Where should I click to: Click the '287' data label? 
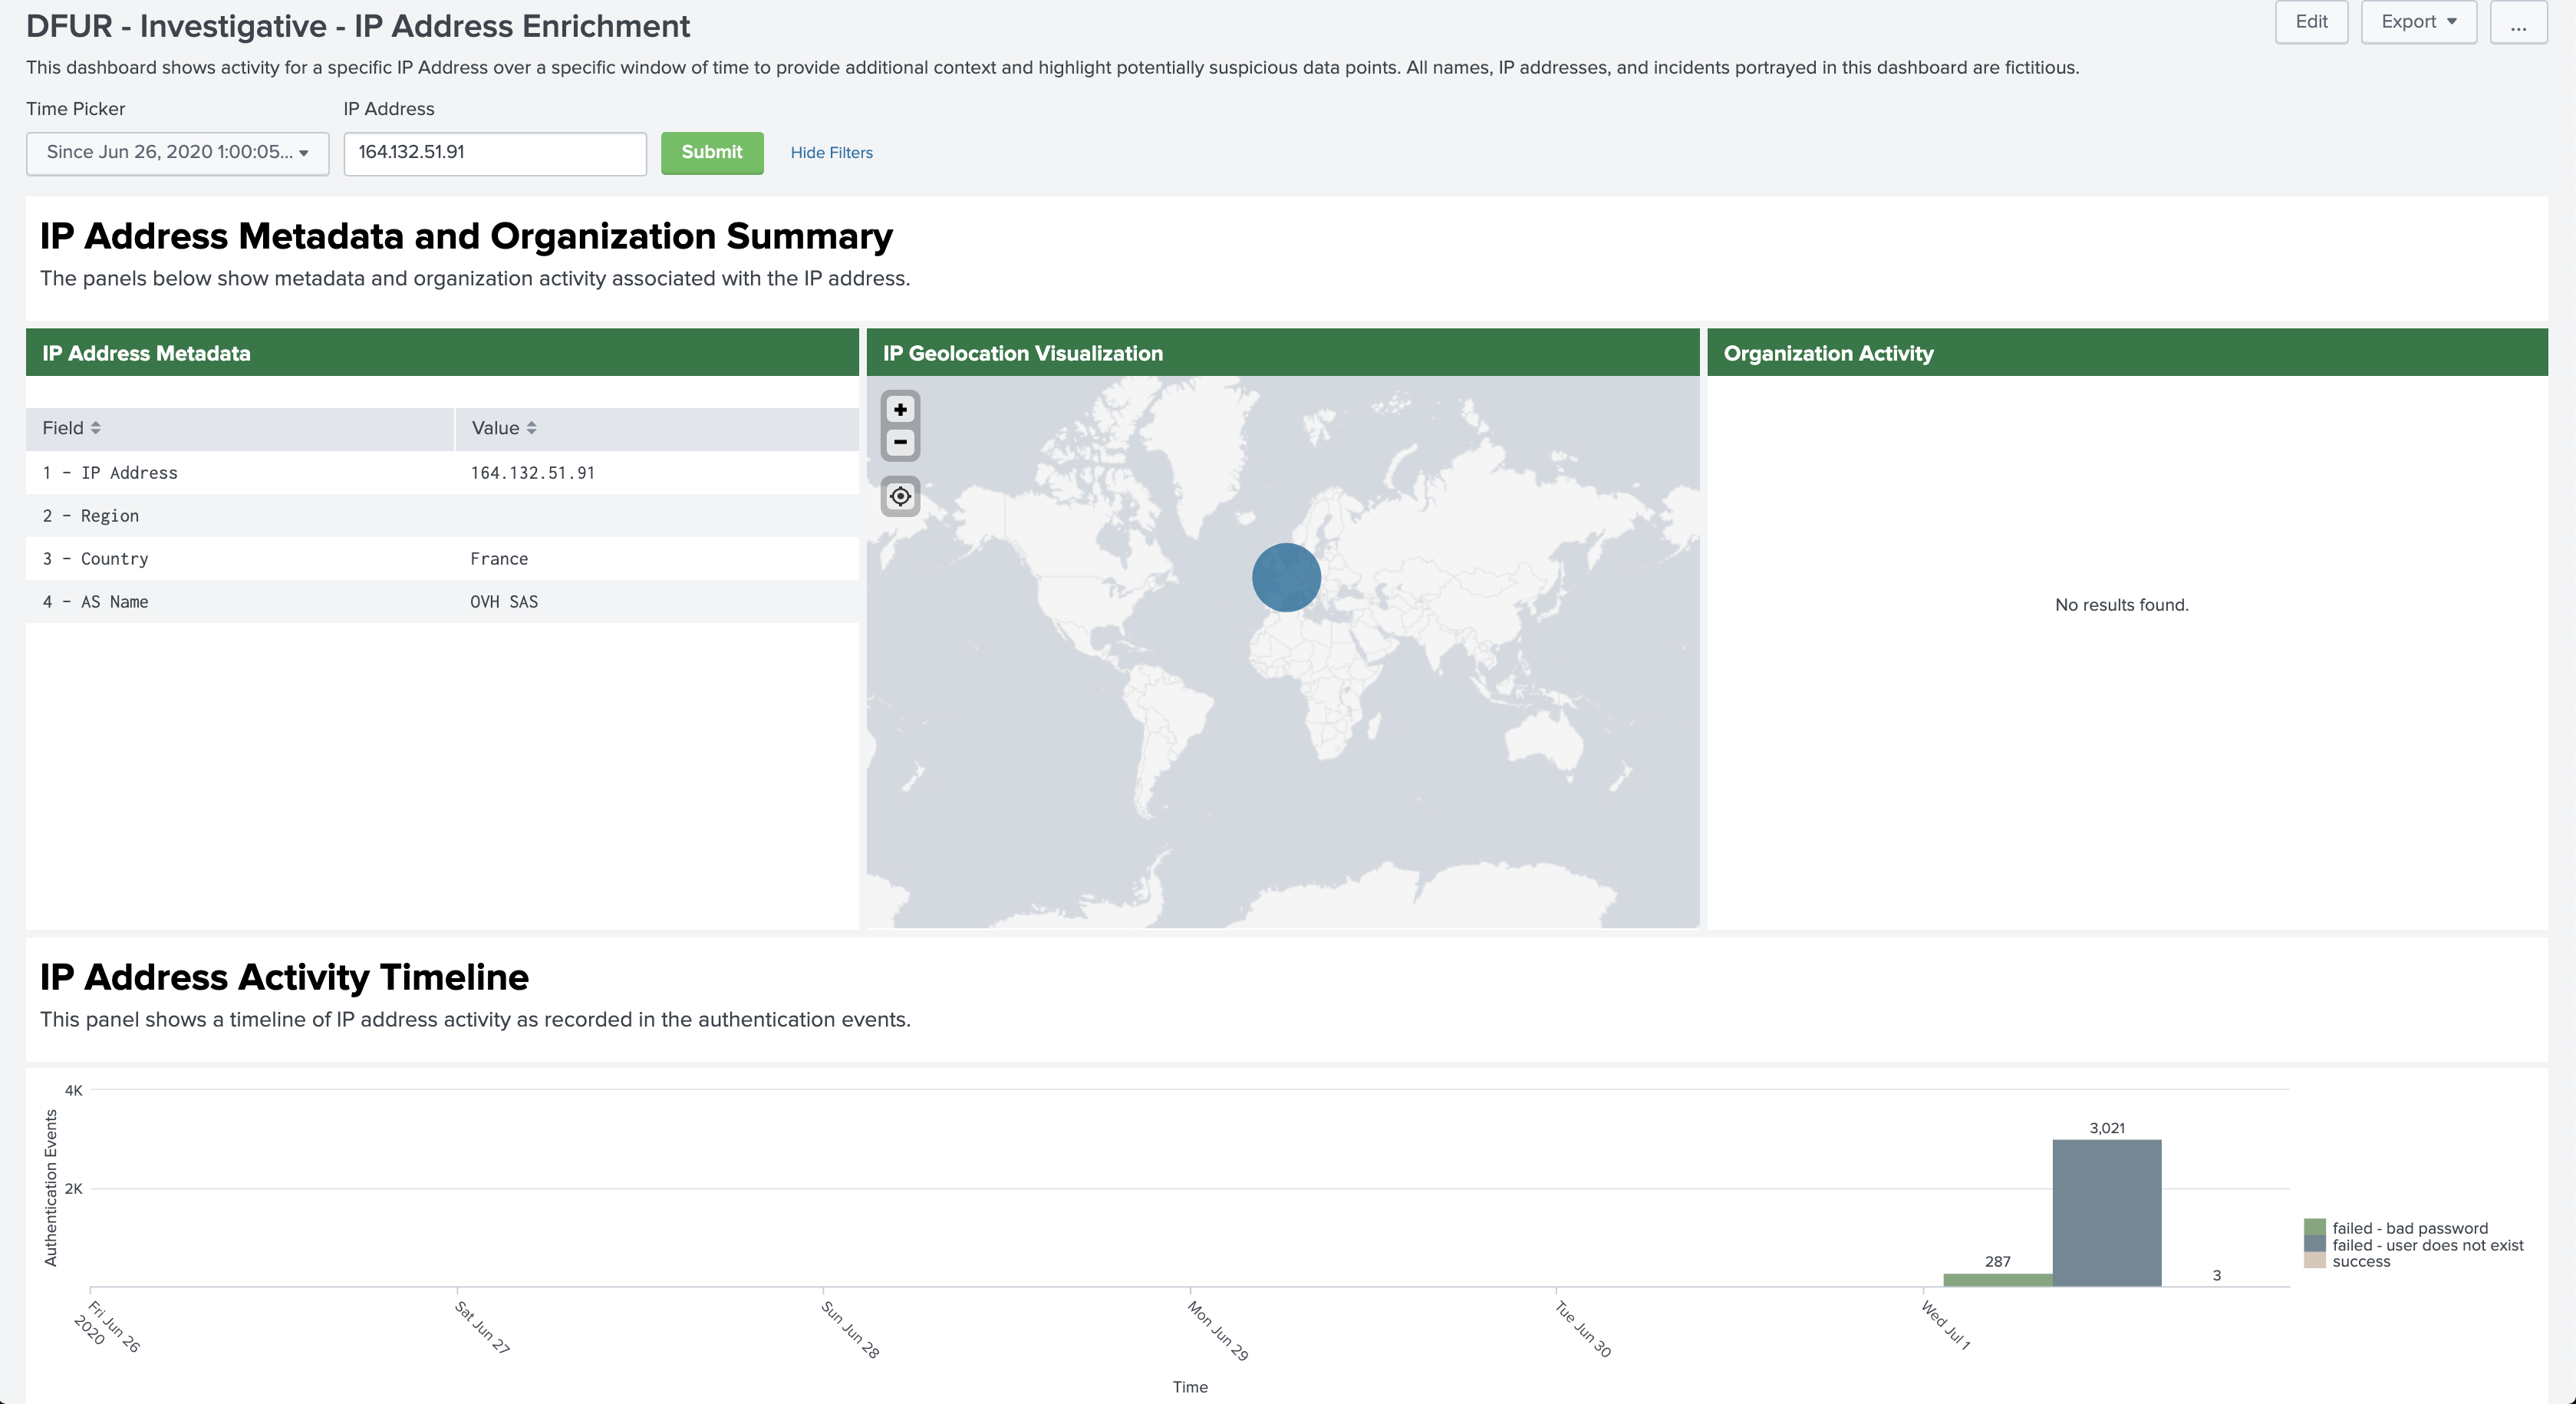(x=1997, y=1262)
